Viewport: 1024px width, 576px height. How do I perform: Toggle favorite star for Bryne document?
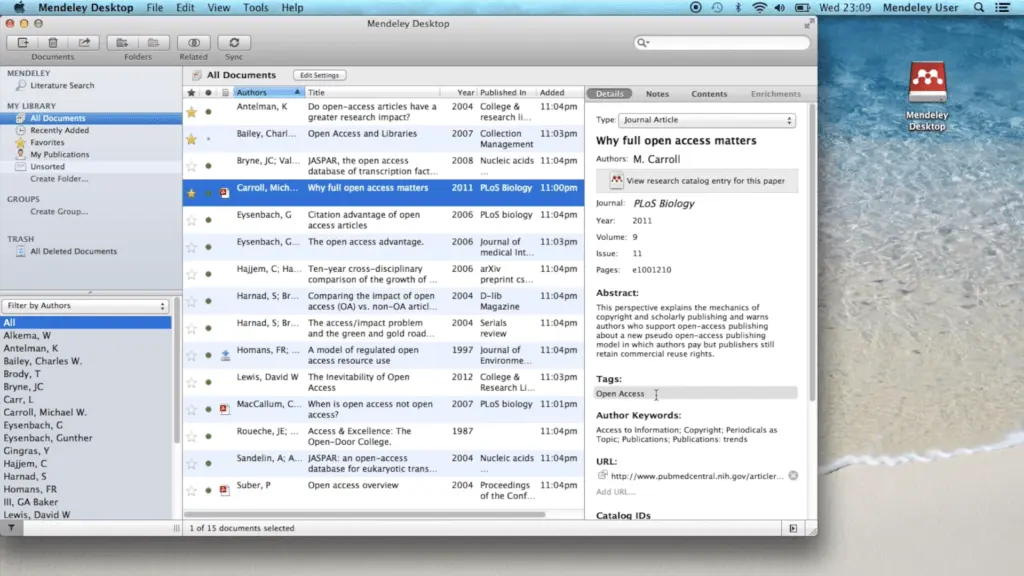(191, 166)
